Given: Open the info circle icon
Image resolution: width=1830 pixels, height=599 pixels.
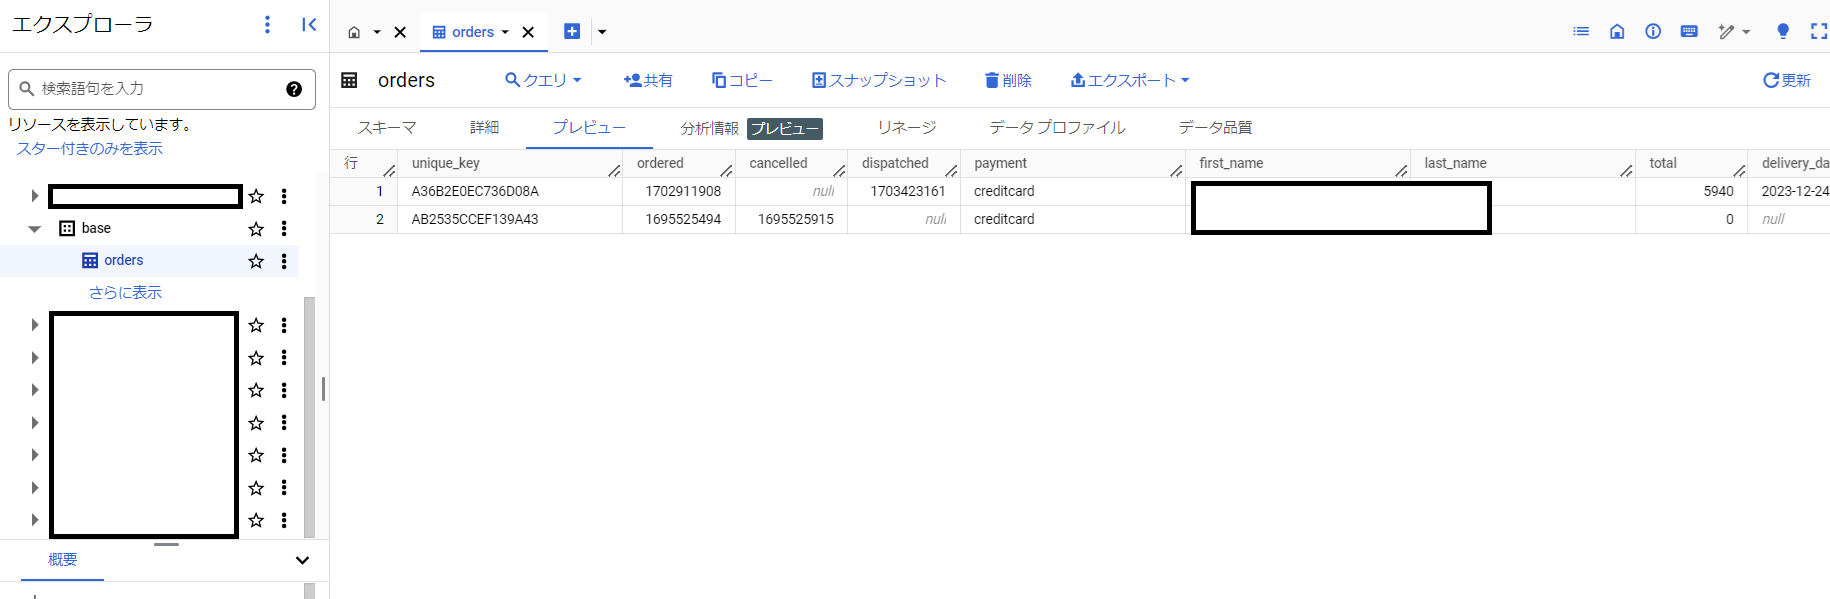Looking at the screenshot, I should point(1653,31).
